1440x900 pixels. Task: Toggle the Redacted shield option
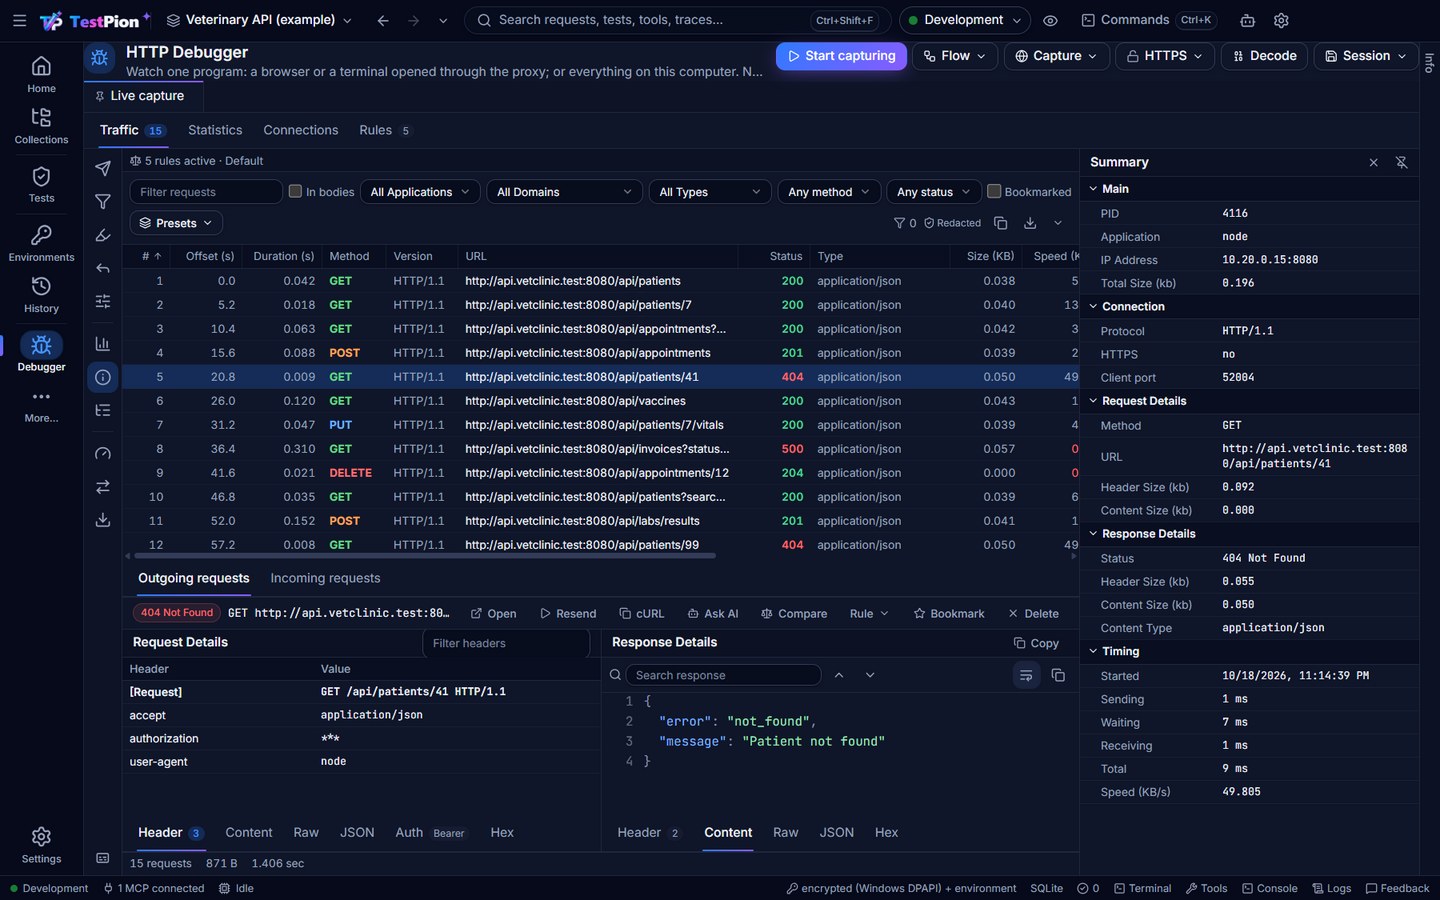952,223
